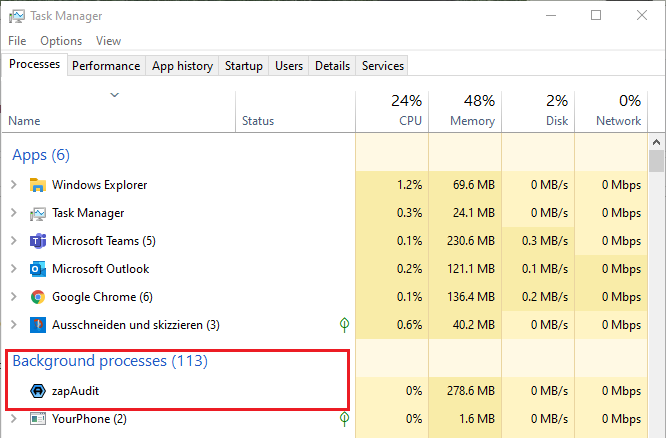Screen dimensions: 666x438
Task: Click the 230.6 MB memory value
Action: (x=471, y=241)
